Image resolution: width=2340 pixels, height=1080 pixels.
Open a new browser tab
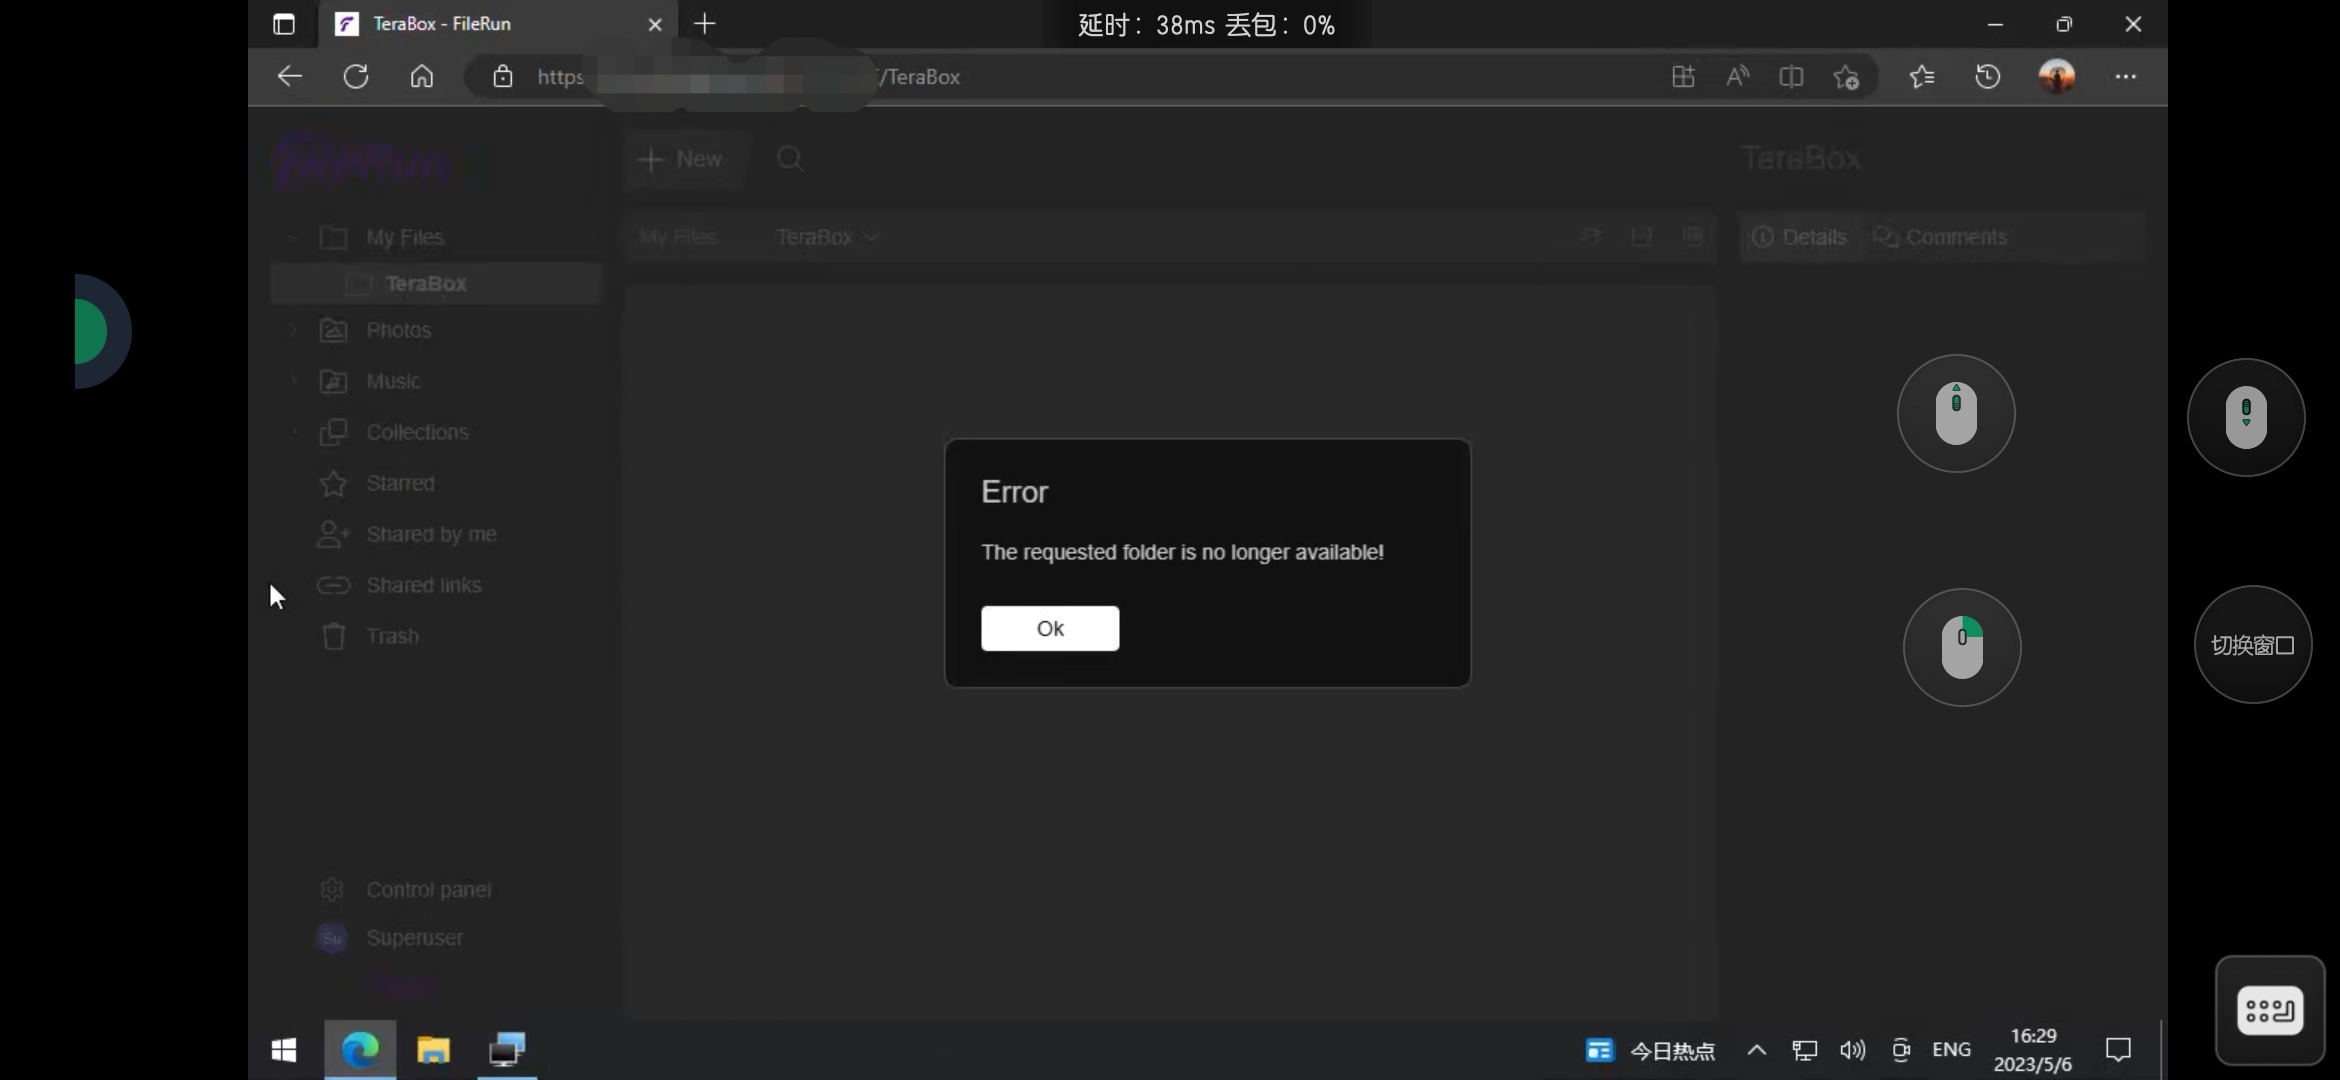(x=704, y=24)
